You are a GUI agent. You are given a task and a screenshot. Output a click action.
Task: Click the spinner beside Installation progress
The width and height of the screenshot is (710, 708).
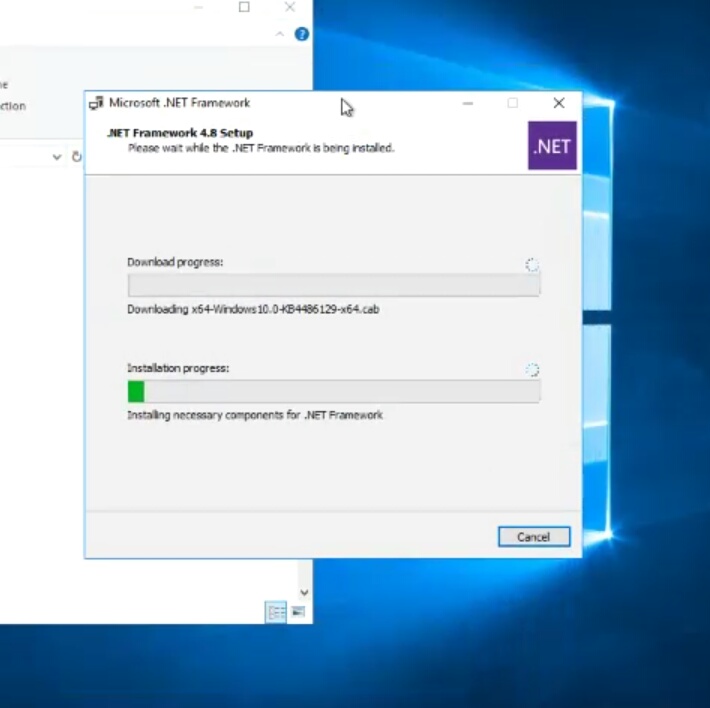pos(532,370)
